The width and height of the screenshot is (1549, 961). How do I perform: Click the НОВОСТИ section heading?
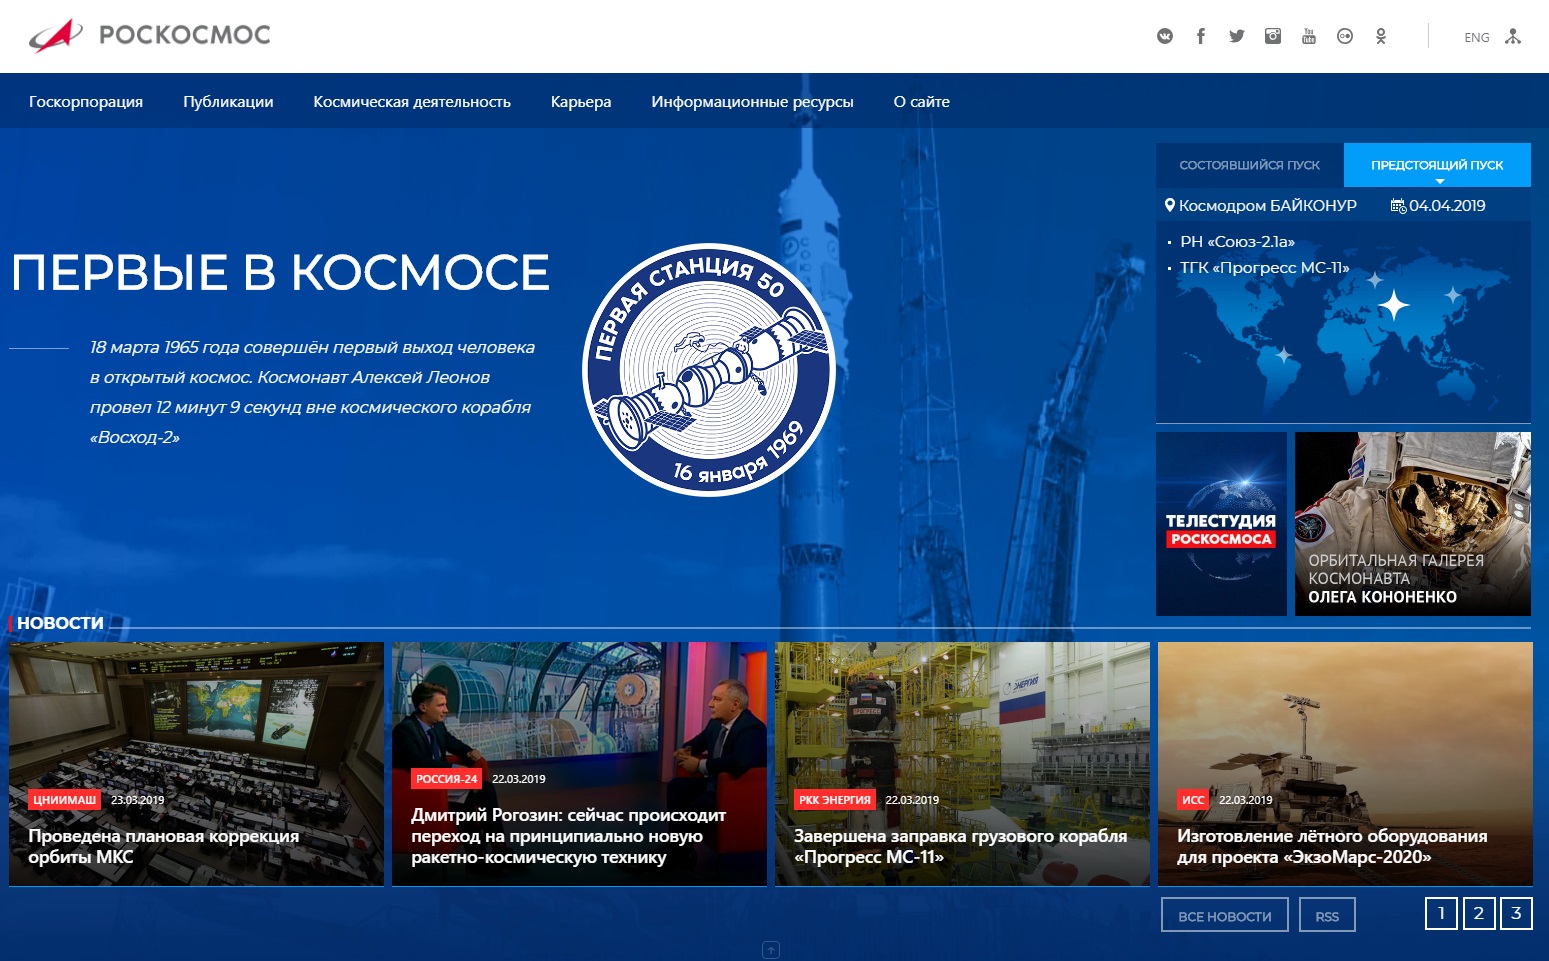pos(60,623)
